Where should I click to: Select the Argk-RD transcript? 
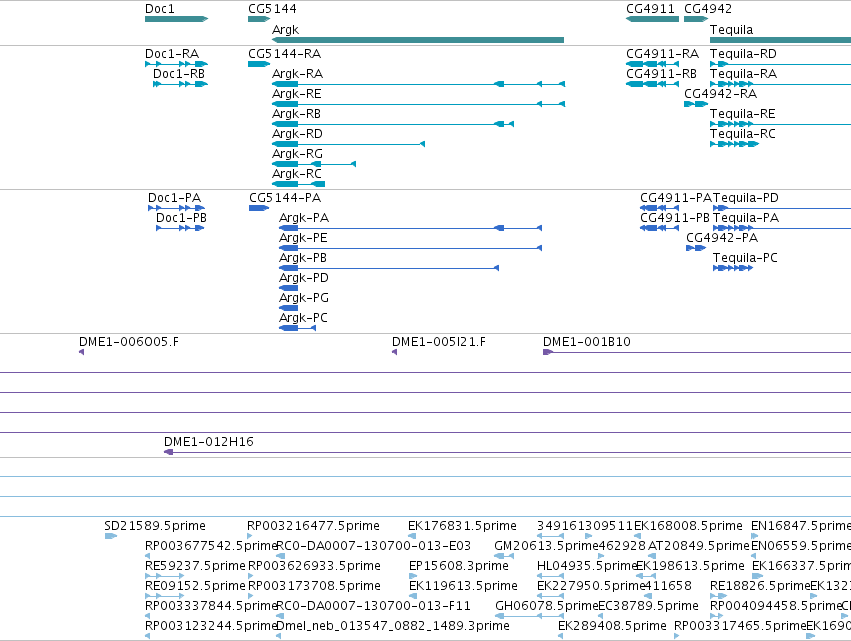pos(348,144)
